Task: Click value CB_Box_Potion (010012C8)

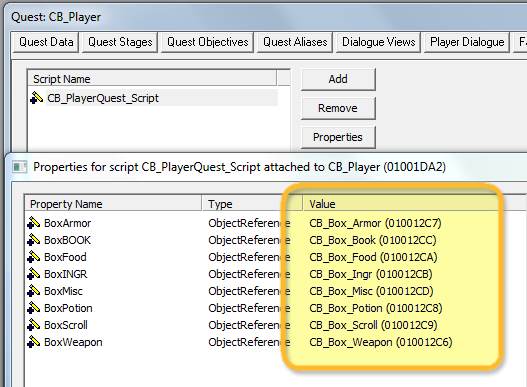Action: click(376, 308)
